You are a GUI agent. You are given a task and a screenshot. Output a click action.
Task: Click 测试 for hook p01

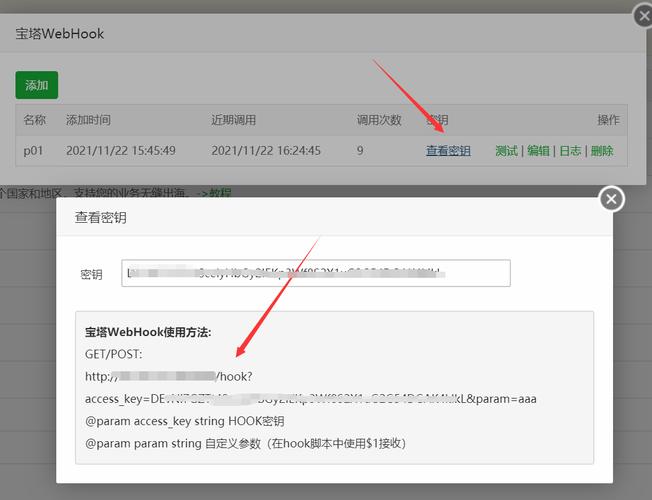(506, 151)
